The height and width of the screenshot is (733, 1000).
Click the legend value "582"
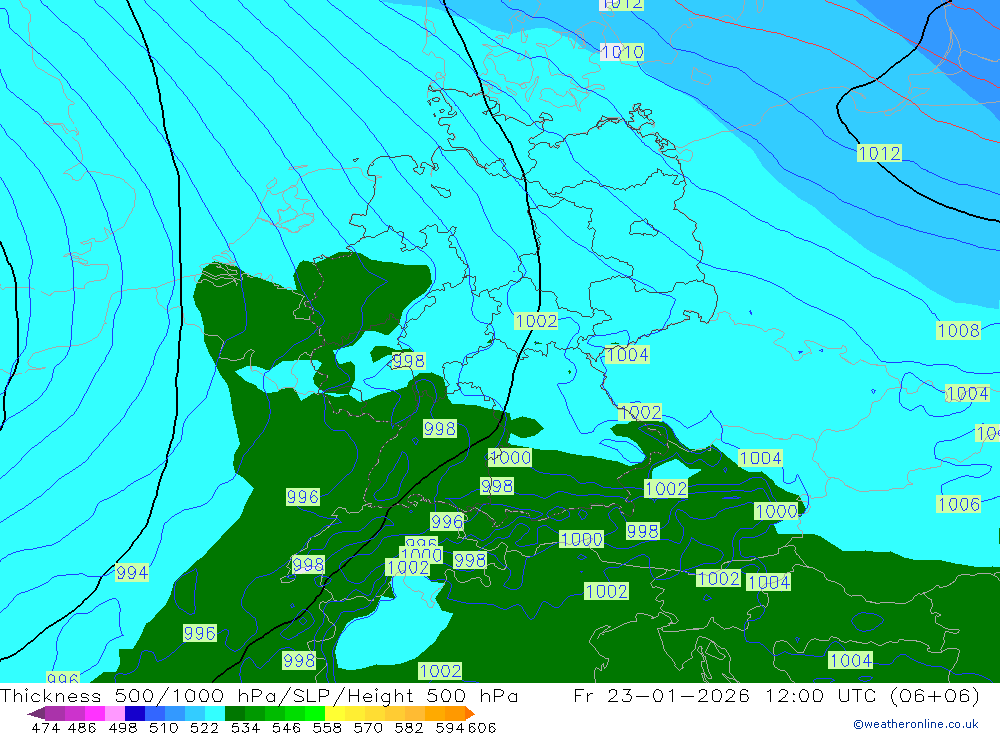click(x=409, y=727)
